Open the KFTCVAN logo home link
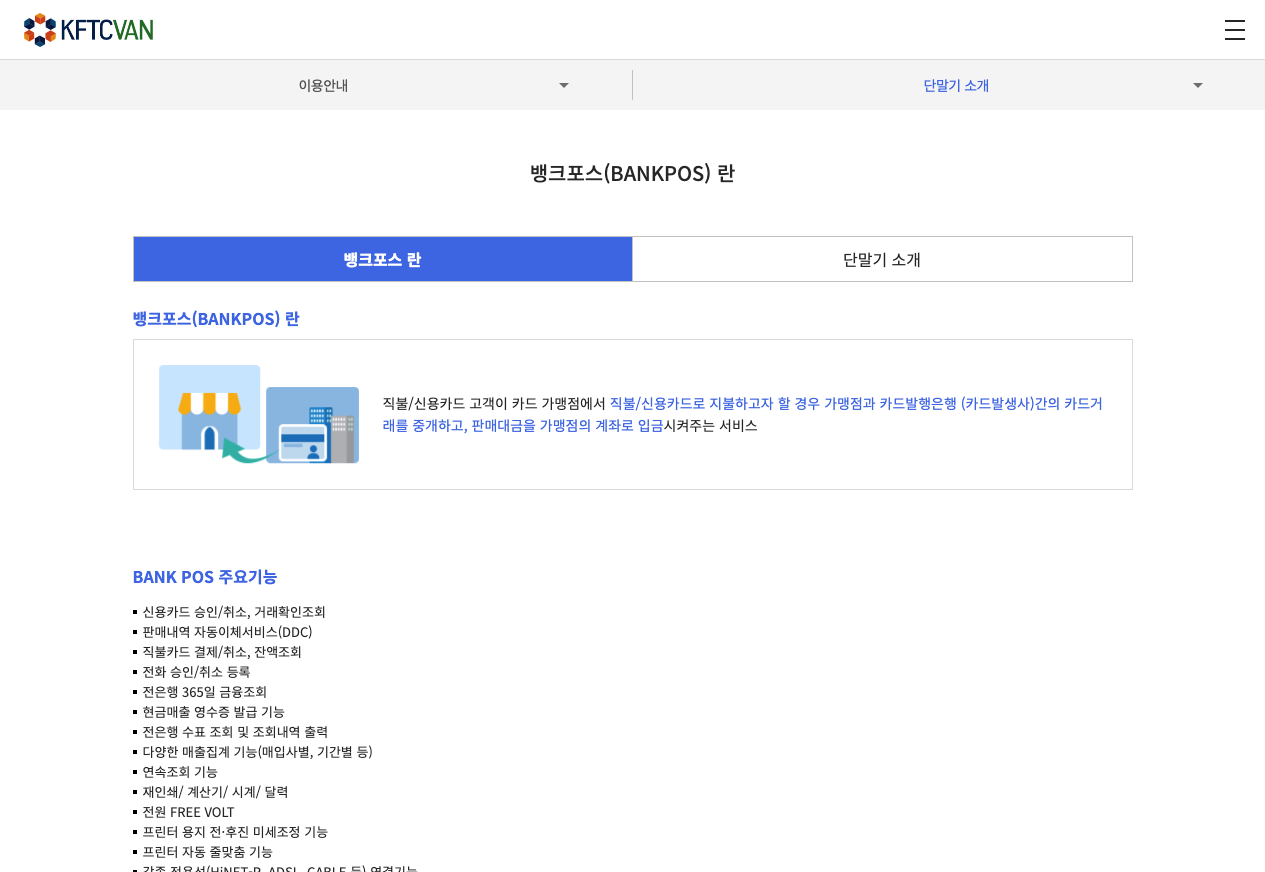The width and height of the screenshot is (1265, 872). [x=89, y=30]
